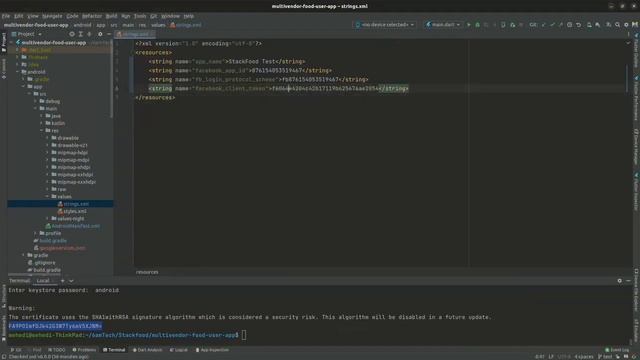Open IDE settings gear in top toolbar
The width and height of the screenshot is (640, 360).
pos(626,25)
